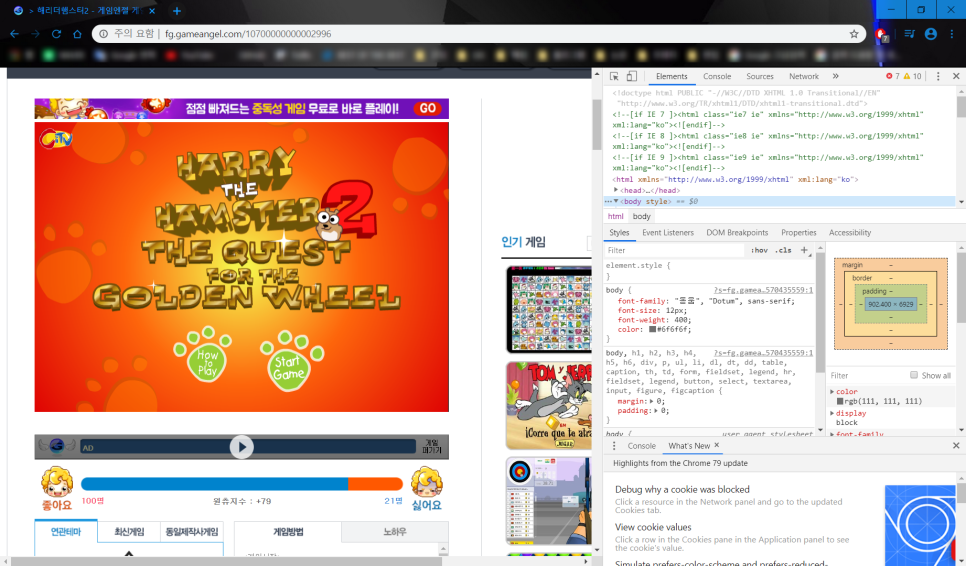This screenshot has height=566, width=966.
Task: Open a new browser tab
Action: [x=177, y=10]
